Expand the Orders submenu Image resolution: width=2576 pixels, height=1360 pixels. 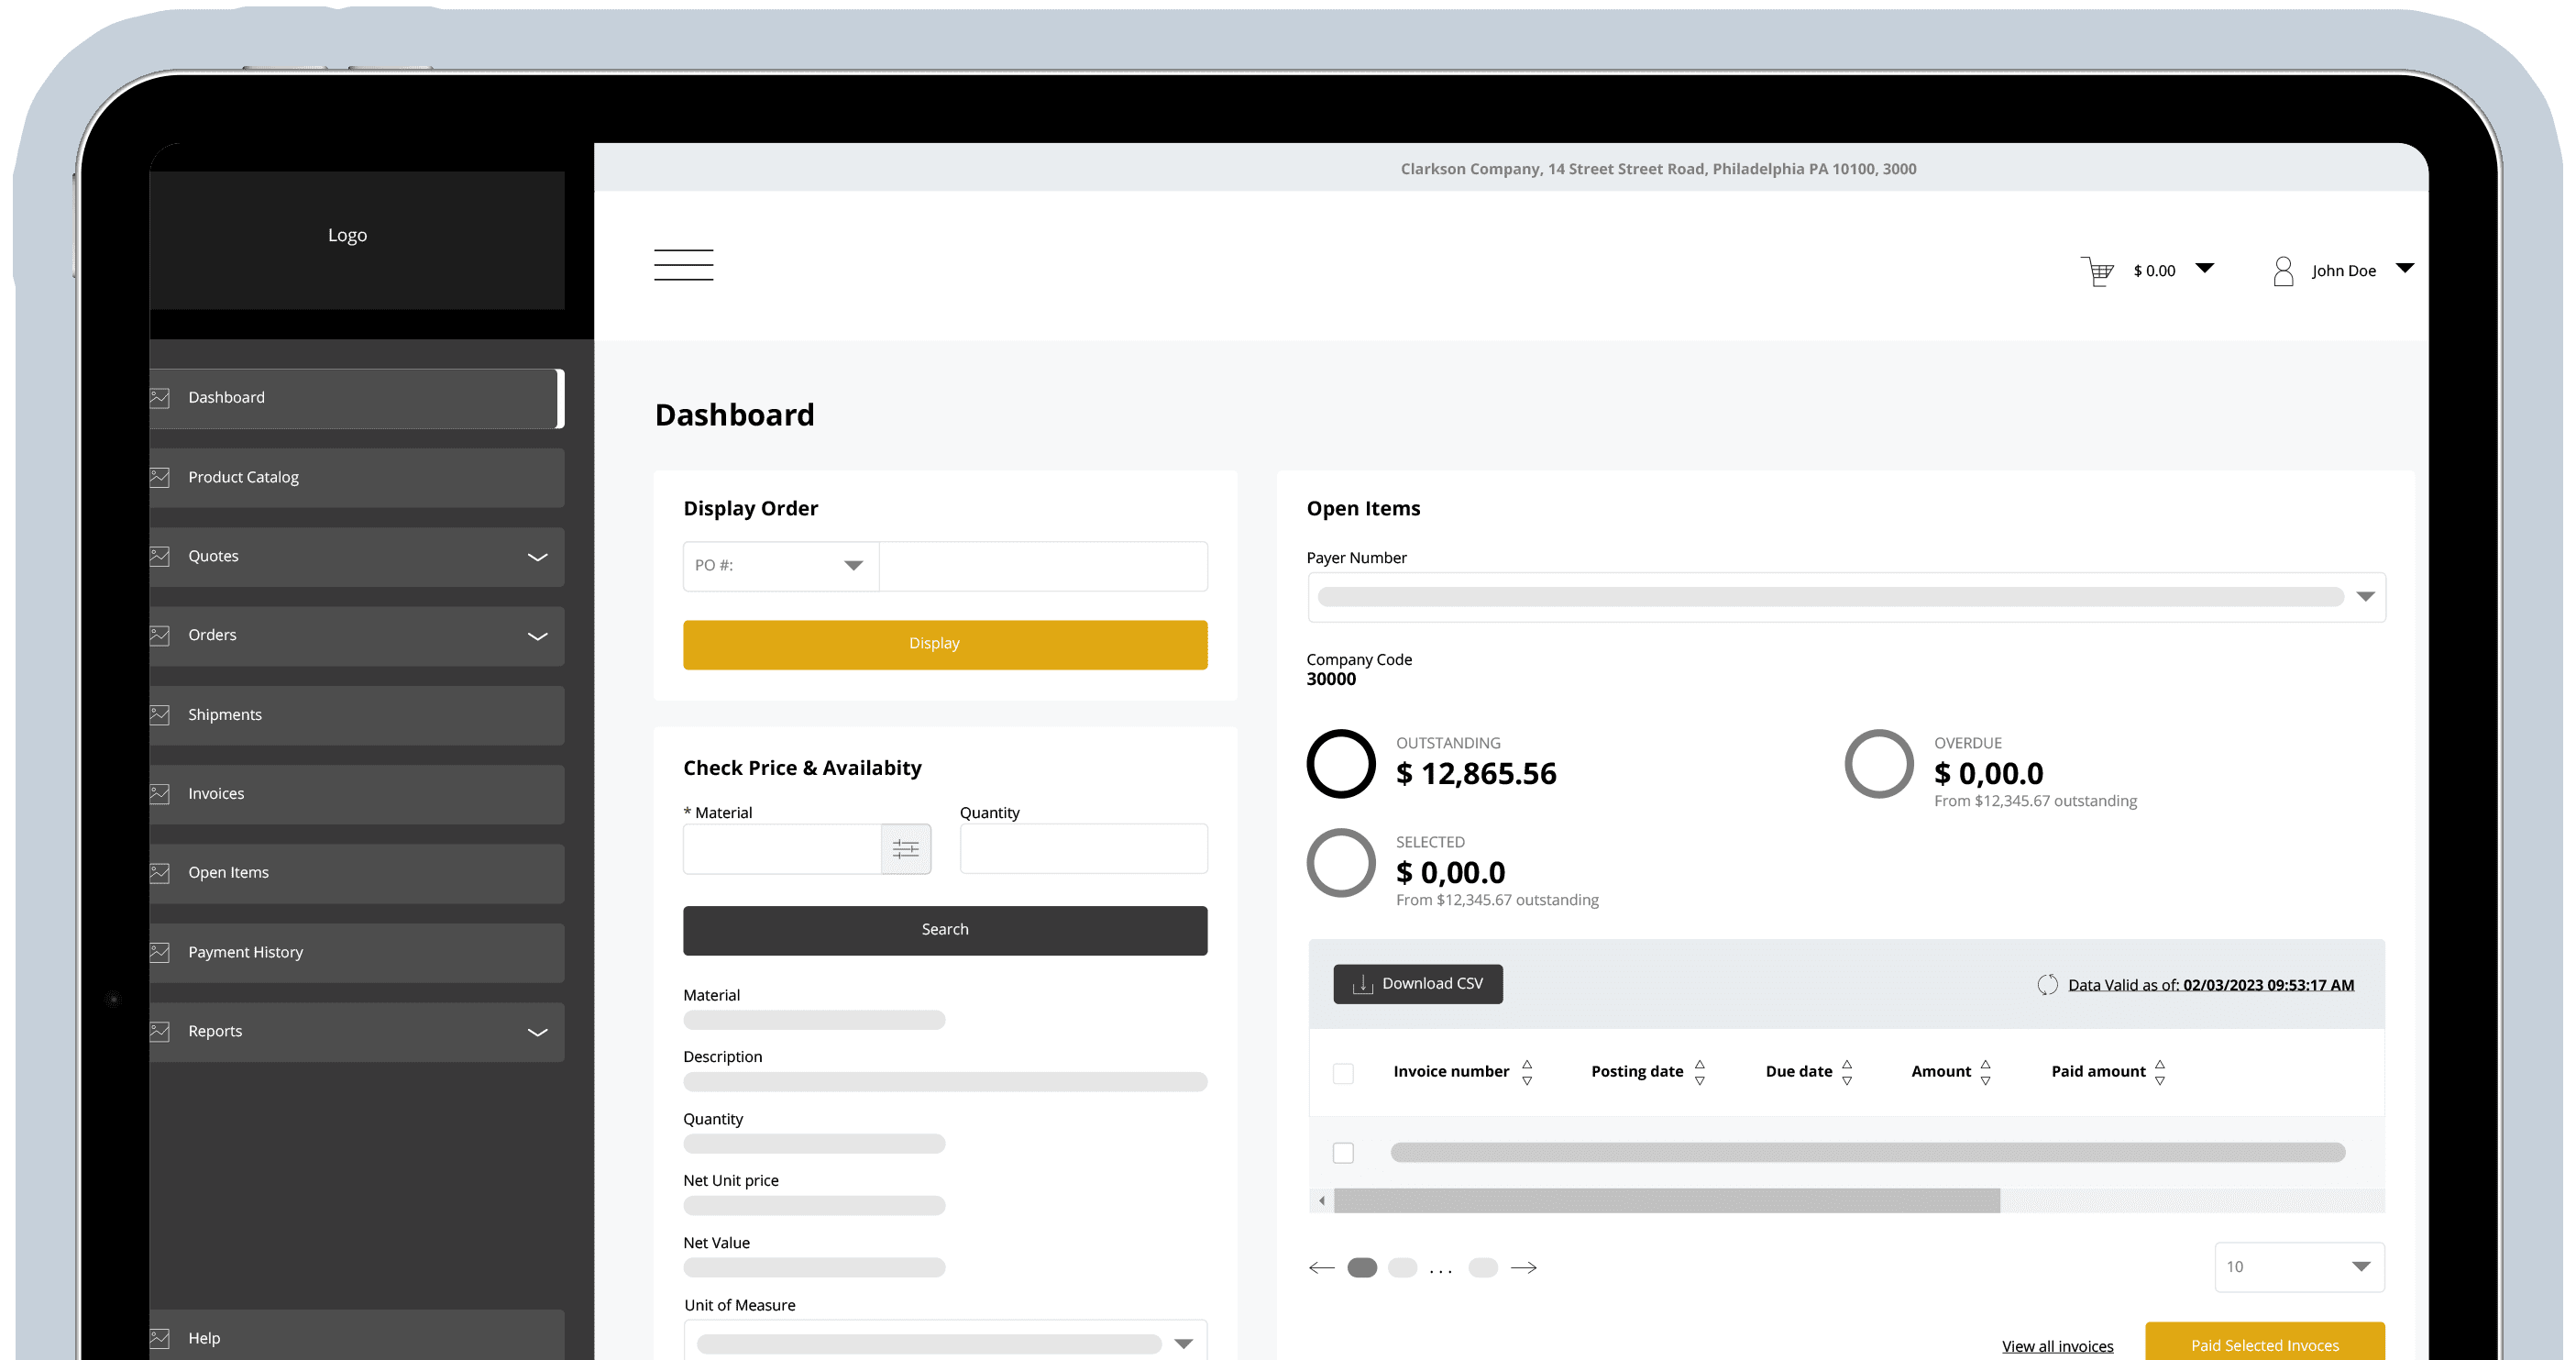coord(537,636)
